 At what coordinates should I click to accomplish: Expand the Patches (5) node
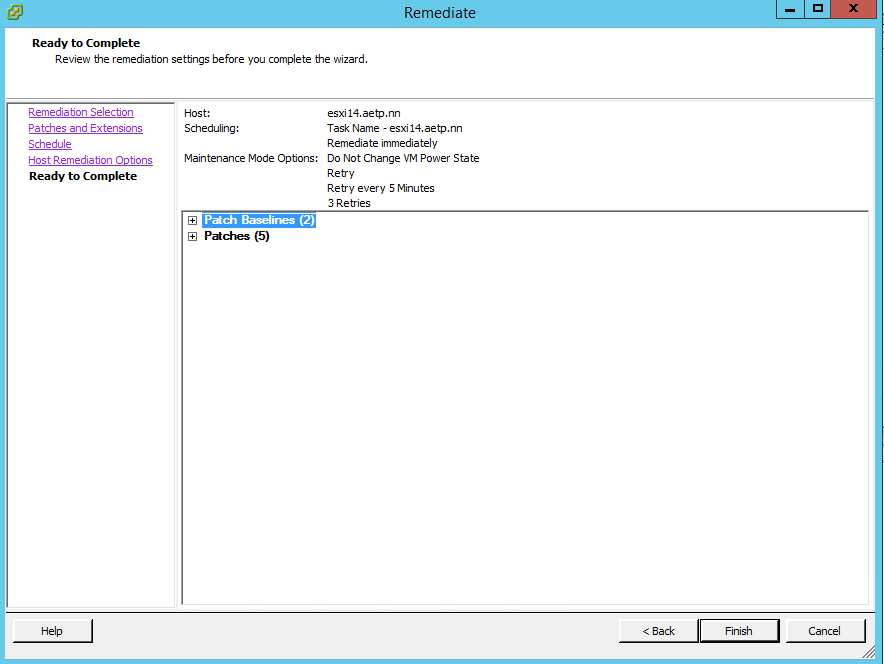192,237
